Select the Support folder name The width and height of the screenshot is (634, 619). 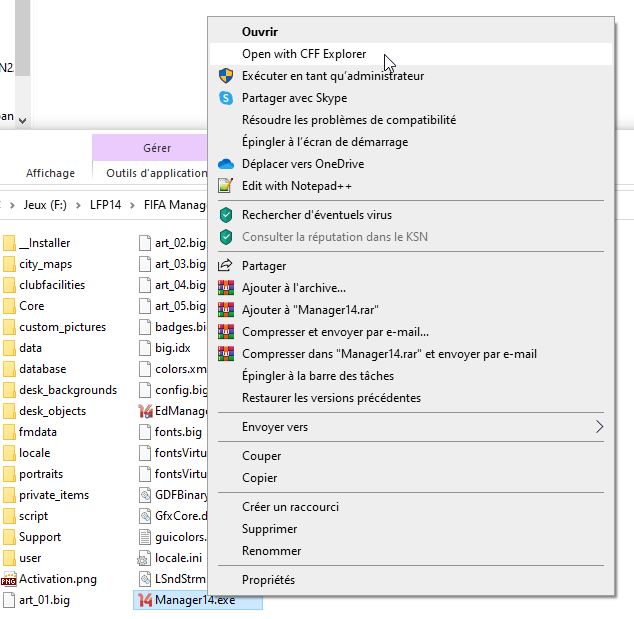coord(40,537)
